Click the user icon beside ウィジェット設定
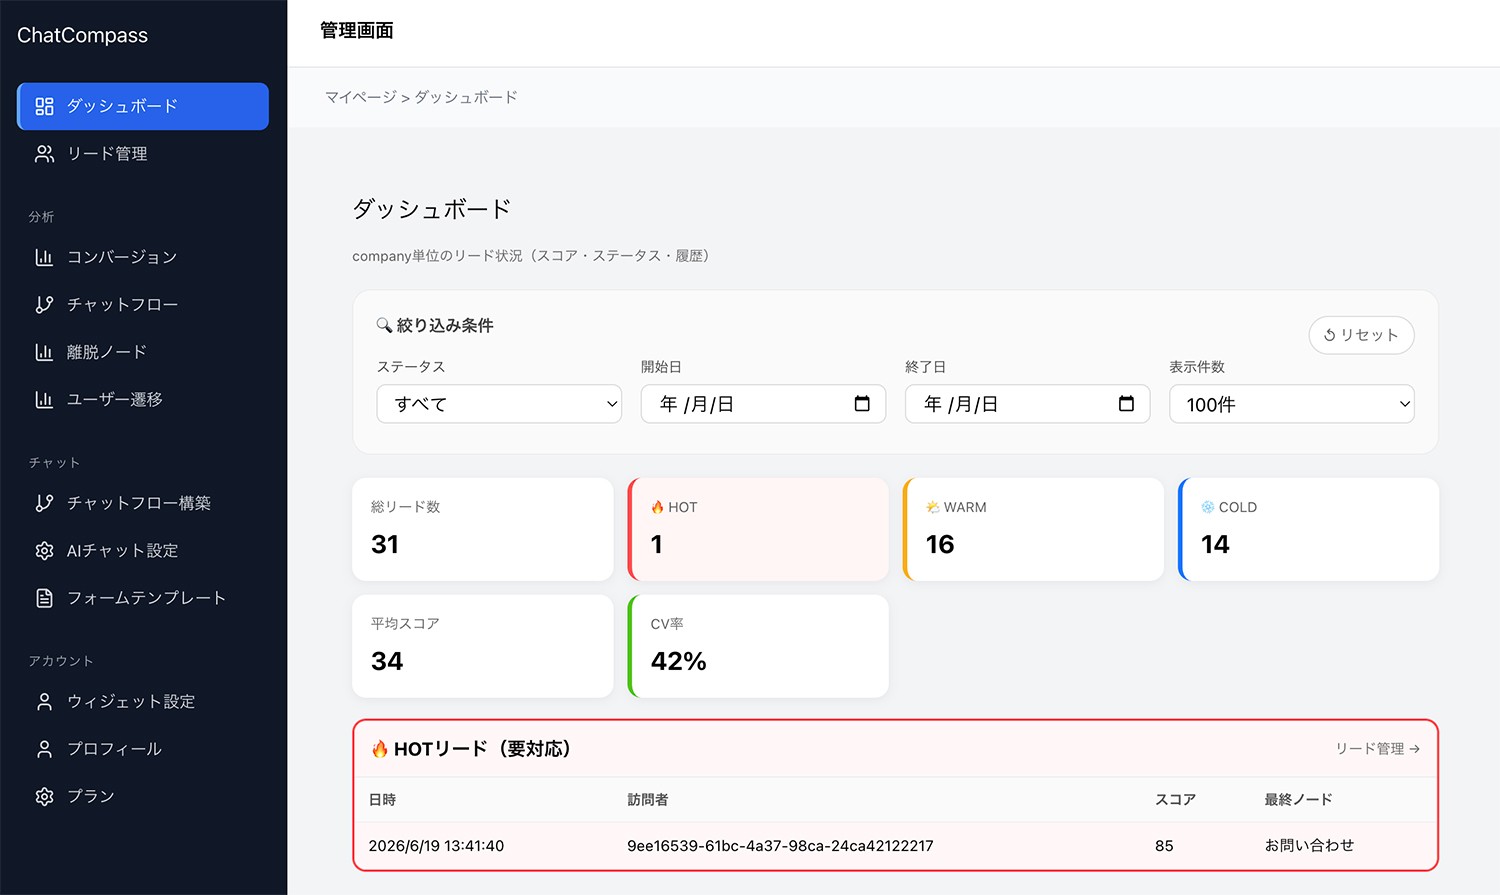This screenshot has height=895, width=1500. click(44, 702)
